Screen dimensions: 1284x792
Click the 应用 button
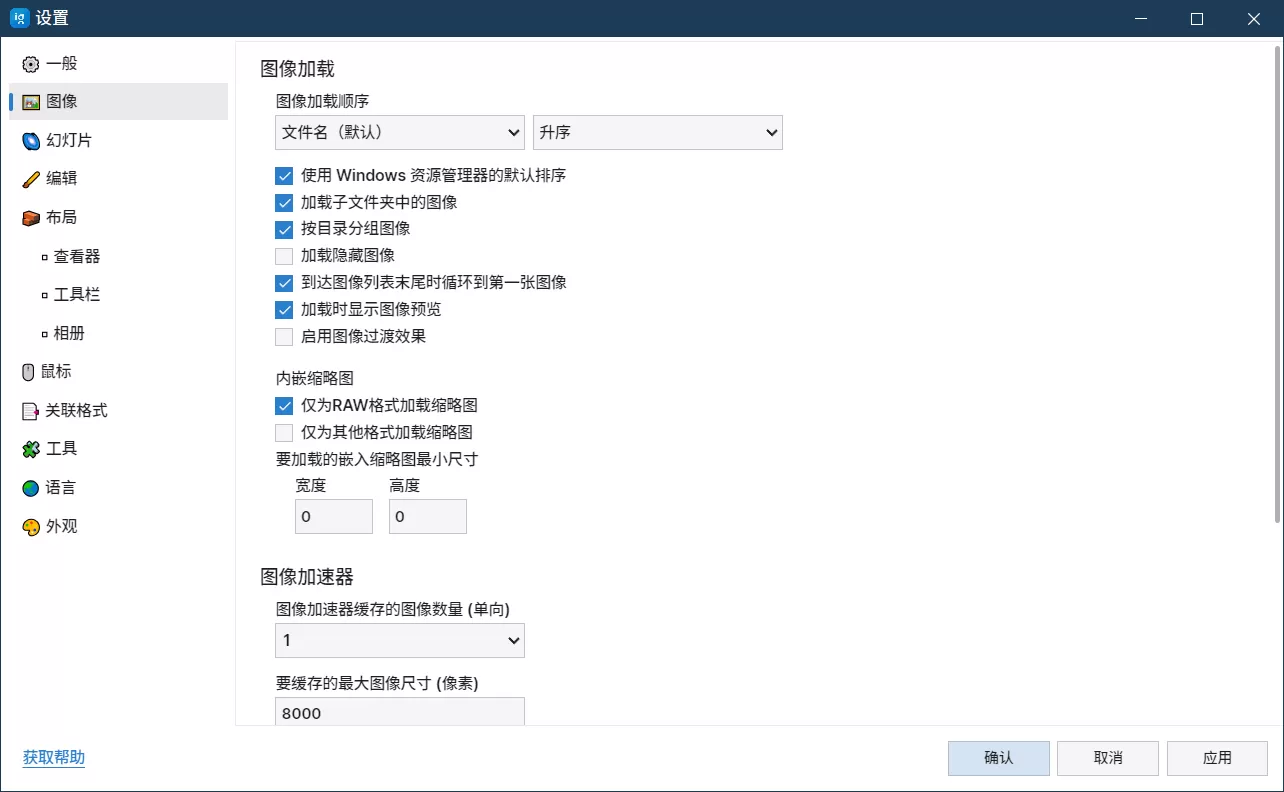[1216, 758]
